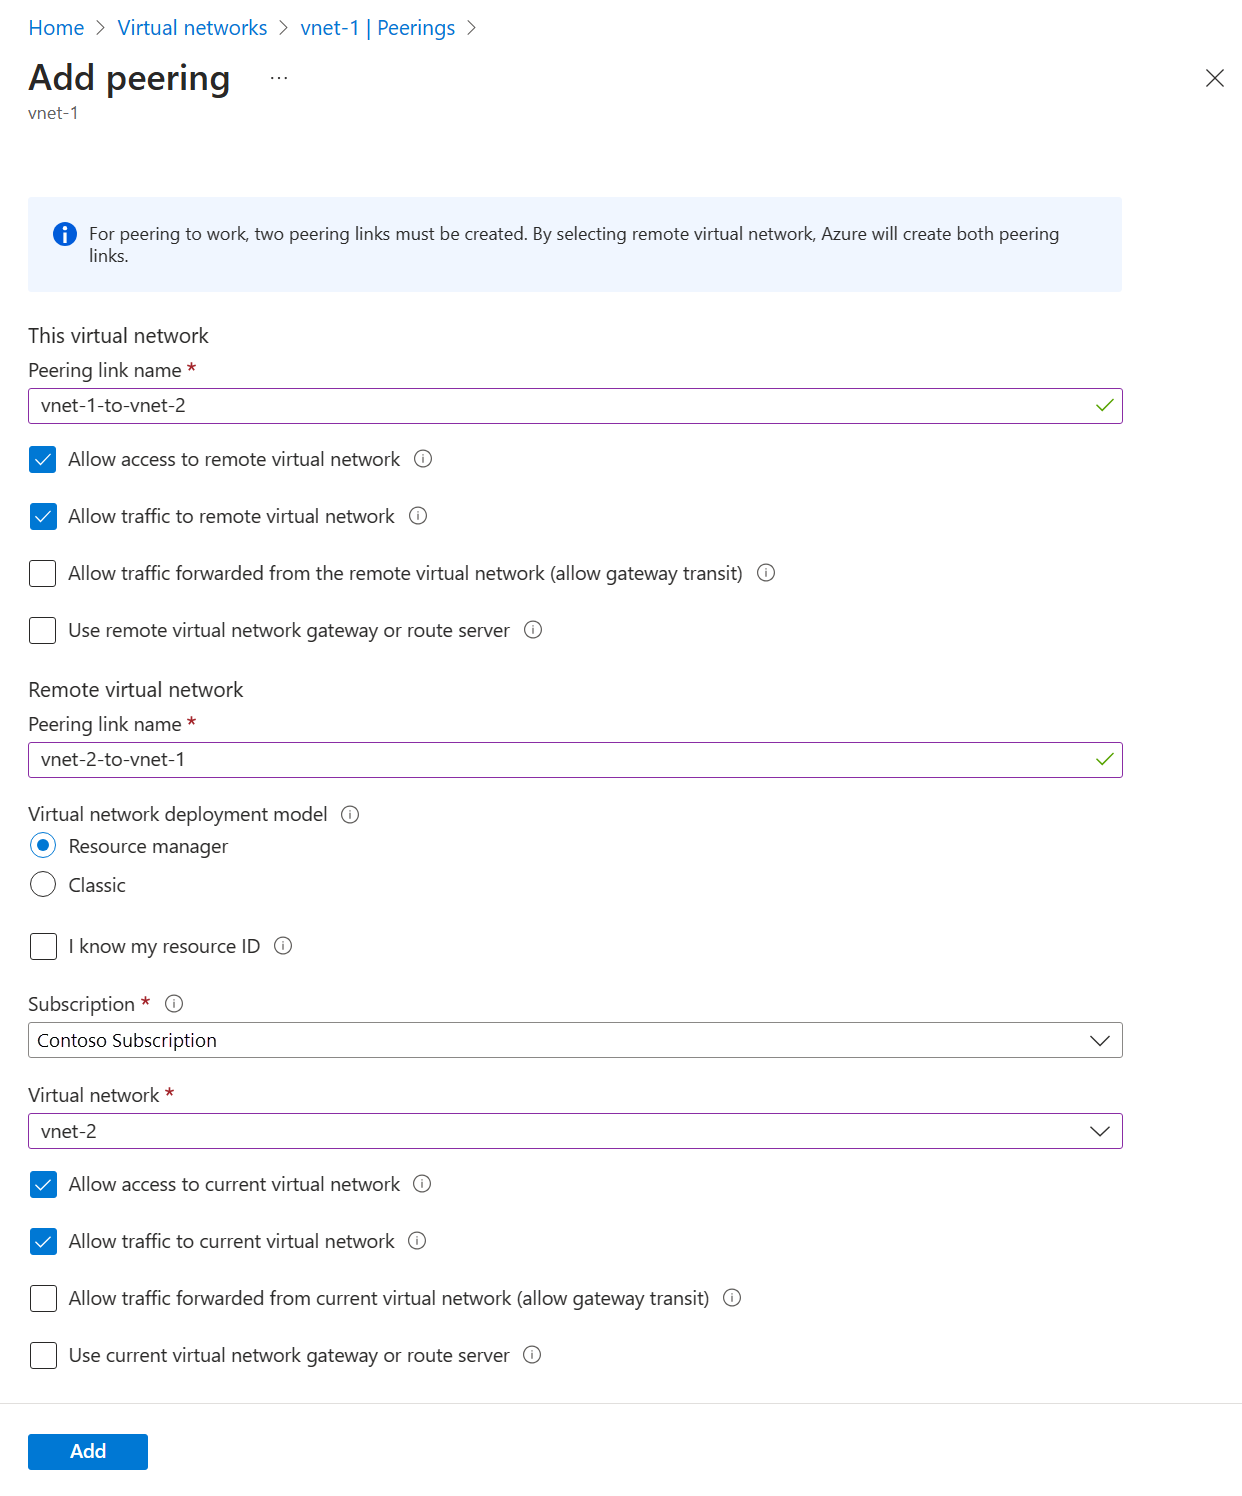Uncheck Allow access to remote virtual network
This screenshot has width=1242, height=1496.
42,460
